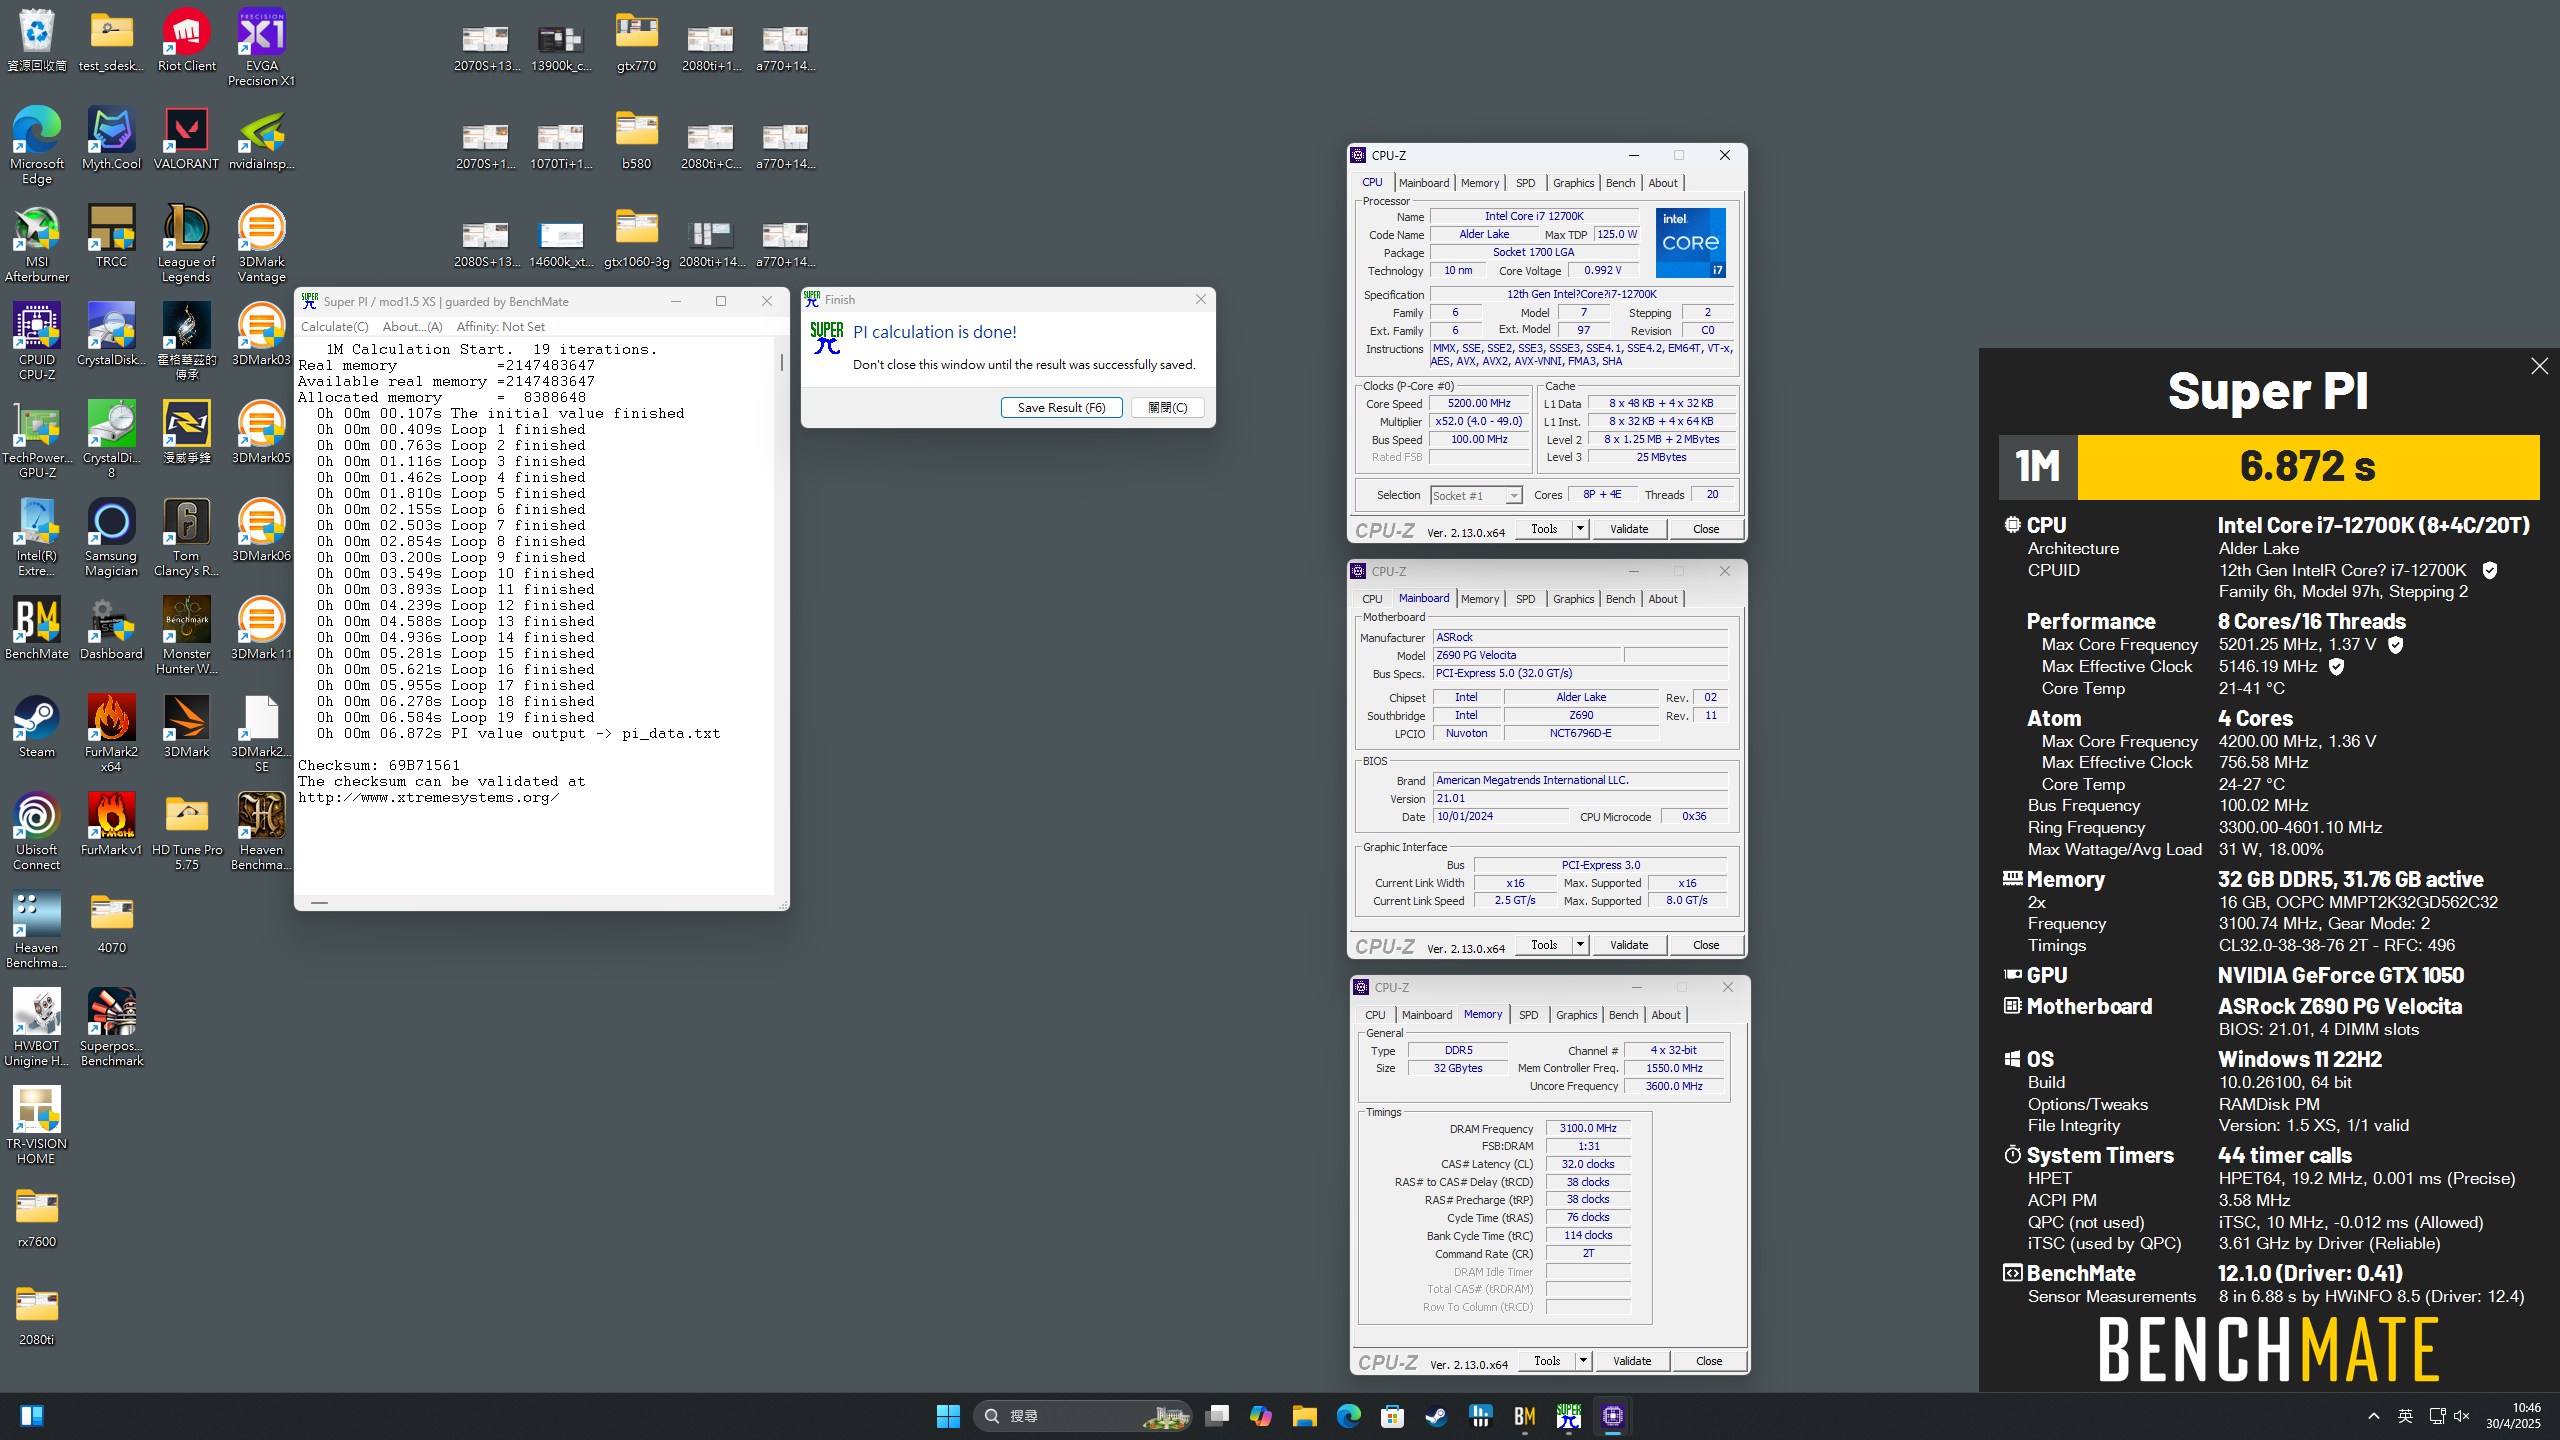Open Monster Hunter benchmark desktop icon
Viewport: 2560px width, 1440px height.
(186, 637)
